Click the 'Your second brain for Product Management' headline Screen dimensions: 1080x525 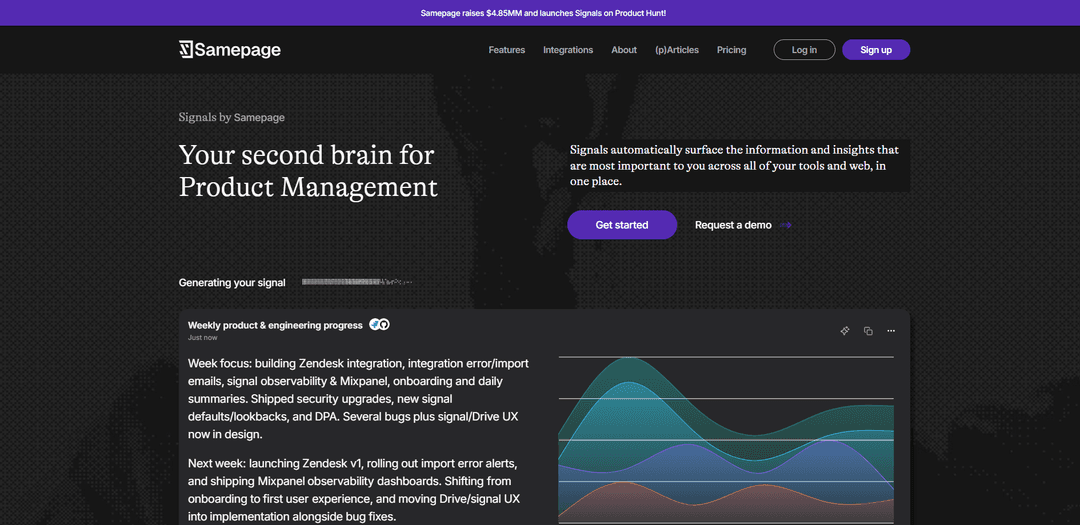click(x=308, y=171)
